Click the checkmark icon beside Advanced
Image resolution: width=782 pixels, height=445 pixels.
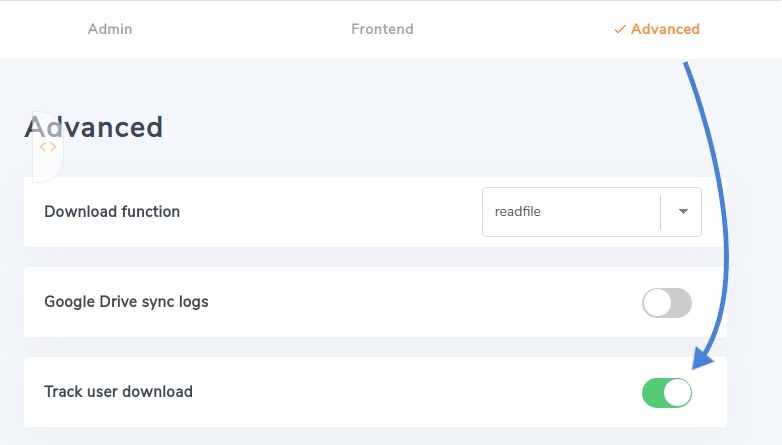click(x=619, y=30)
